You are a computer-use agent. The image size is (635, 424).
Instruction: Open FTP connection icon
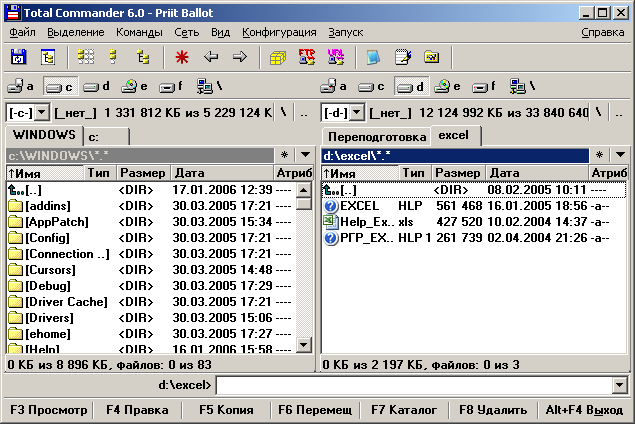click(307, 57)
